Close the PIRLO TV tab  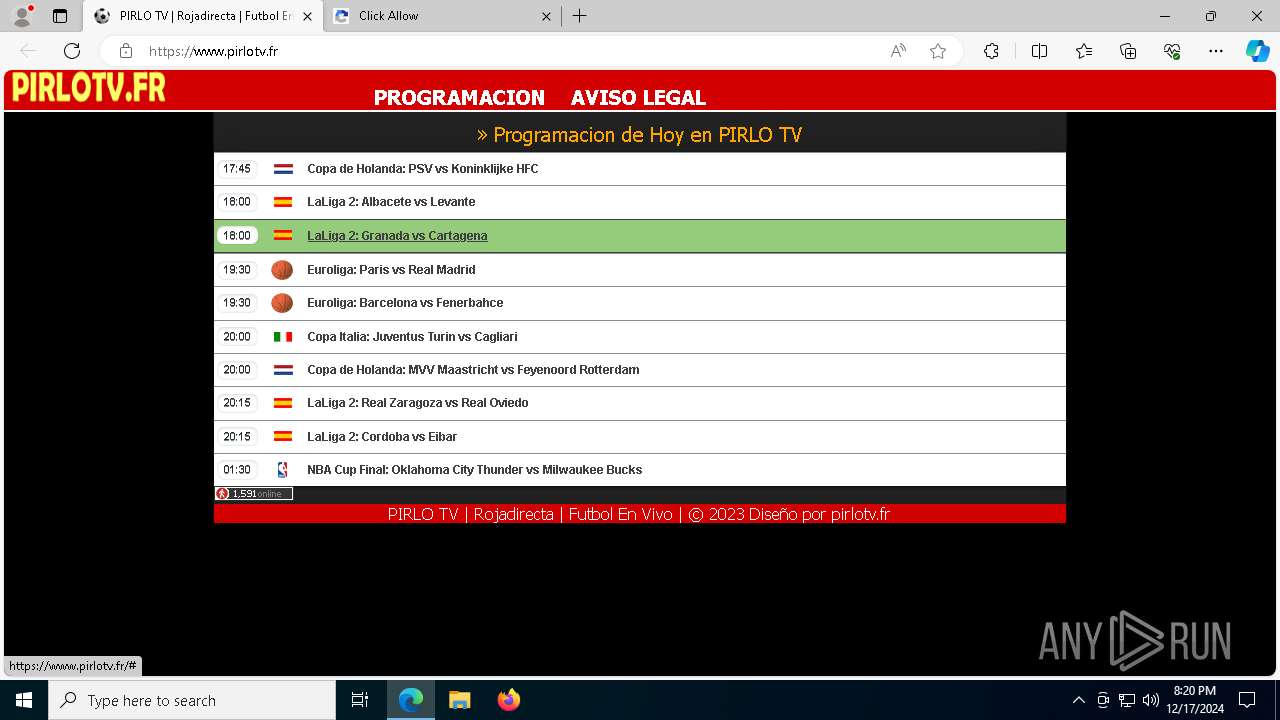307,16
